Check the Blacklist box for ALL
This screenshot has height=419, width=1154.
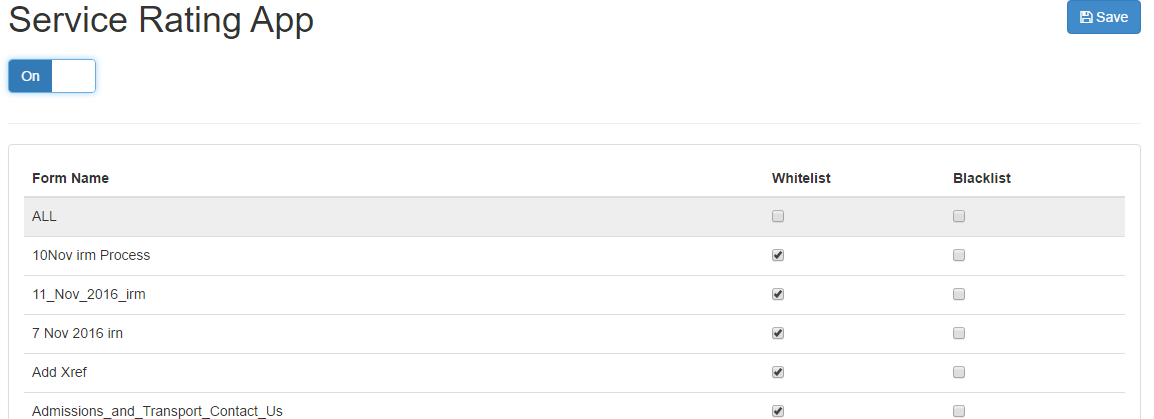pos(959,216)
